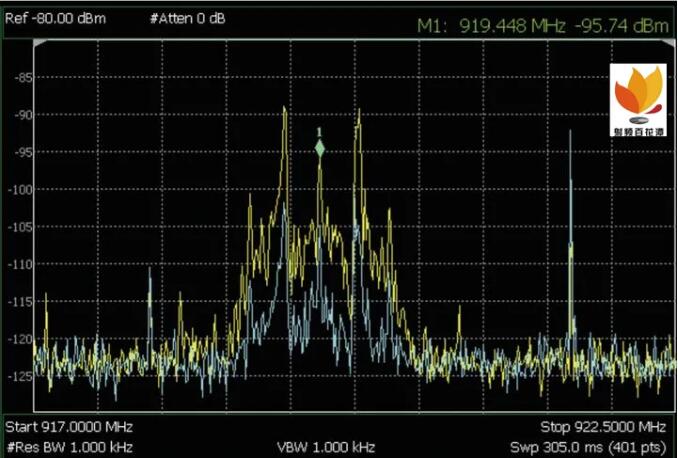Click the -100 dBm Y-axis scale label
The height and width of the screenshot is (458, 678).
tap(19, 189)
